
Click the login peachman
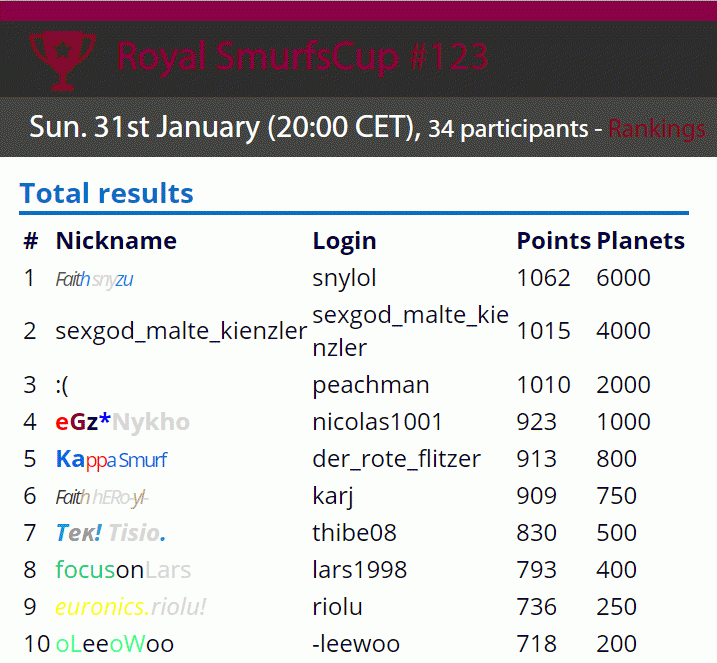coord(371,385)
